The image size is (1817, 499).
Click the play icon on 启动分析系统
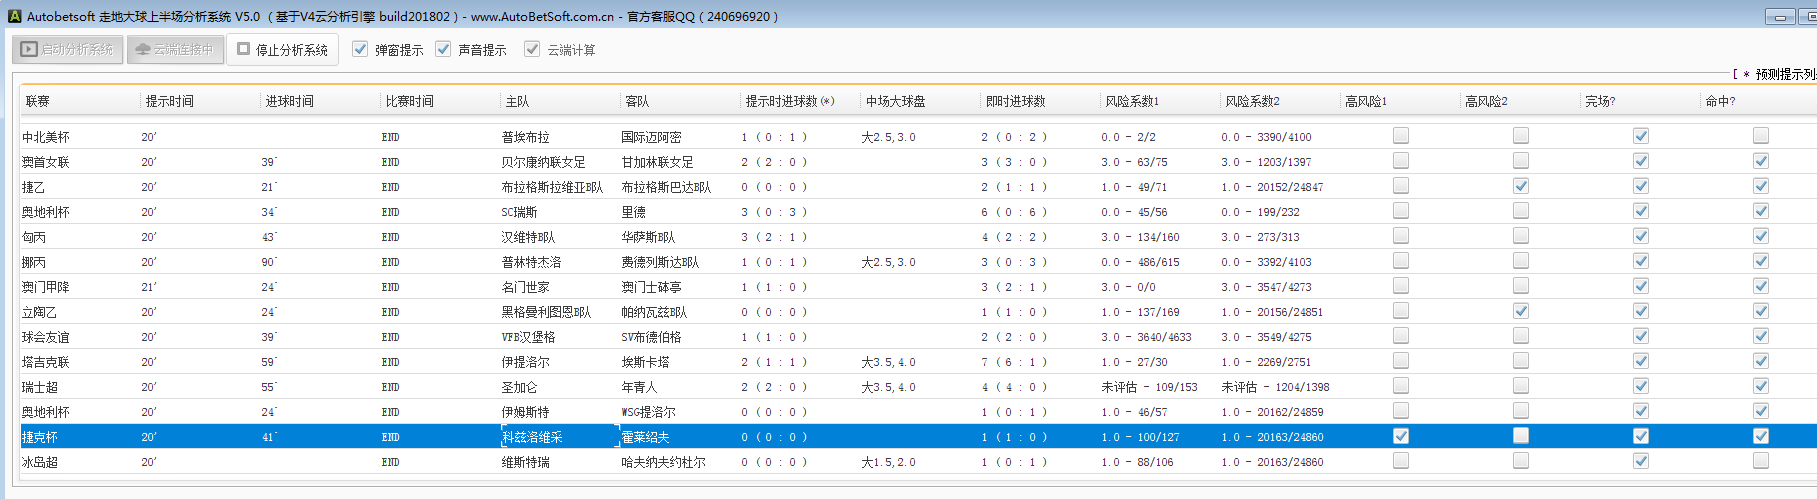(x=29, y=49)
